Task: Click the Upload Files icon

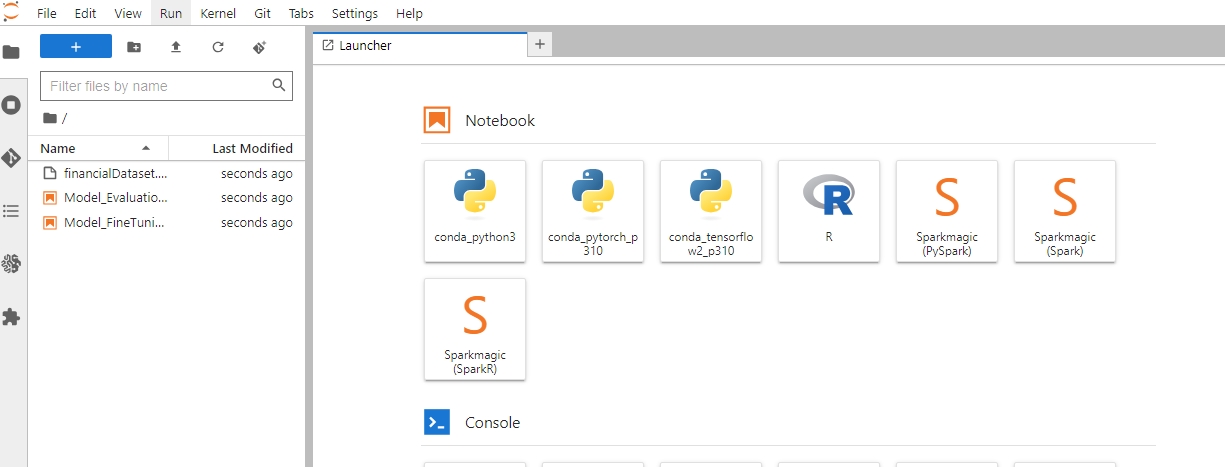Action: 176,47
